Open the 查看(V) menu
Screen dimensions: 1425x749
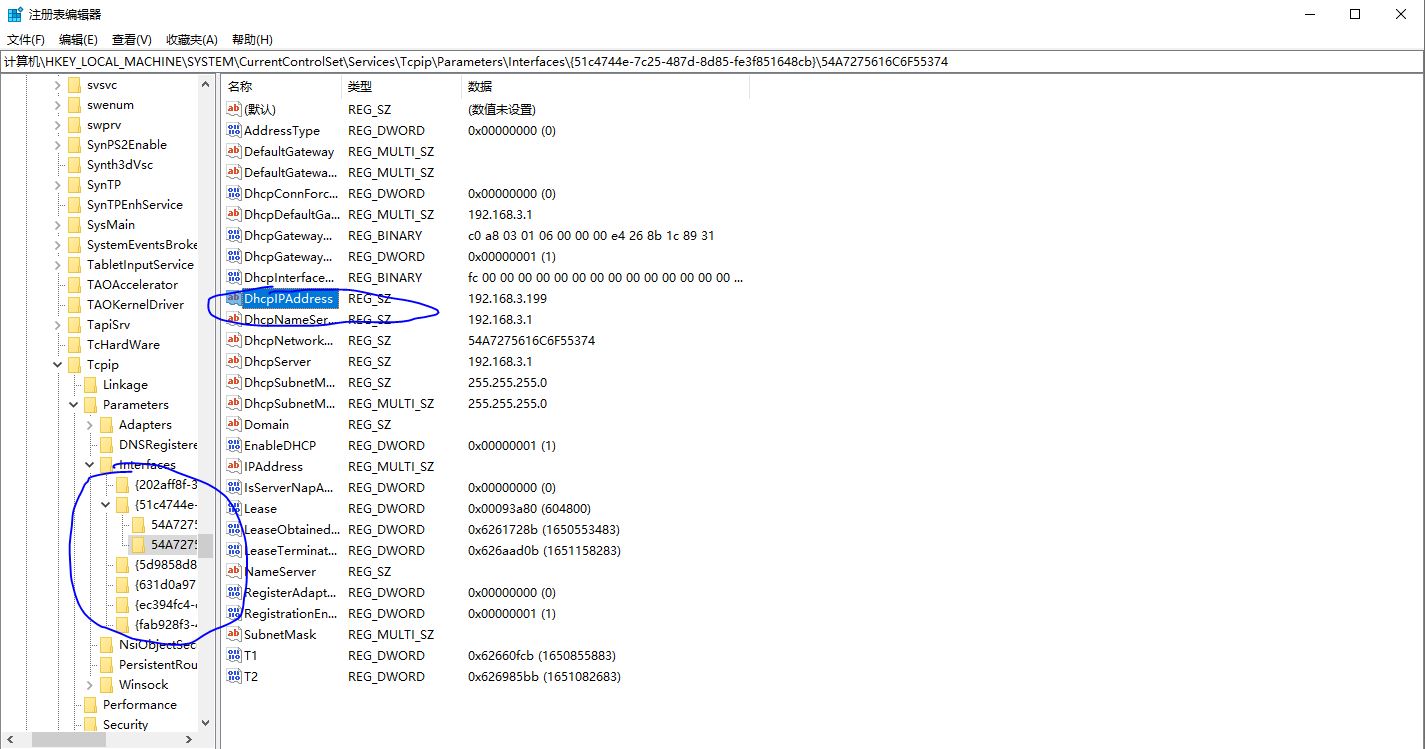131,39
